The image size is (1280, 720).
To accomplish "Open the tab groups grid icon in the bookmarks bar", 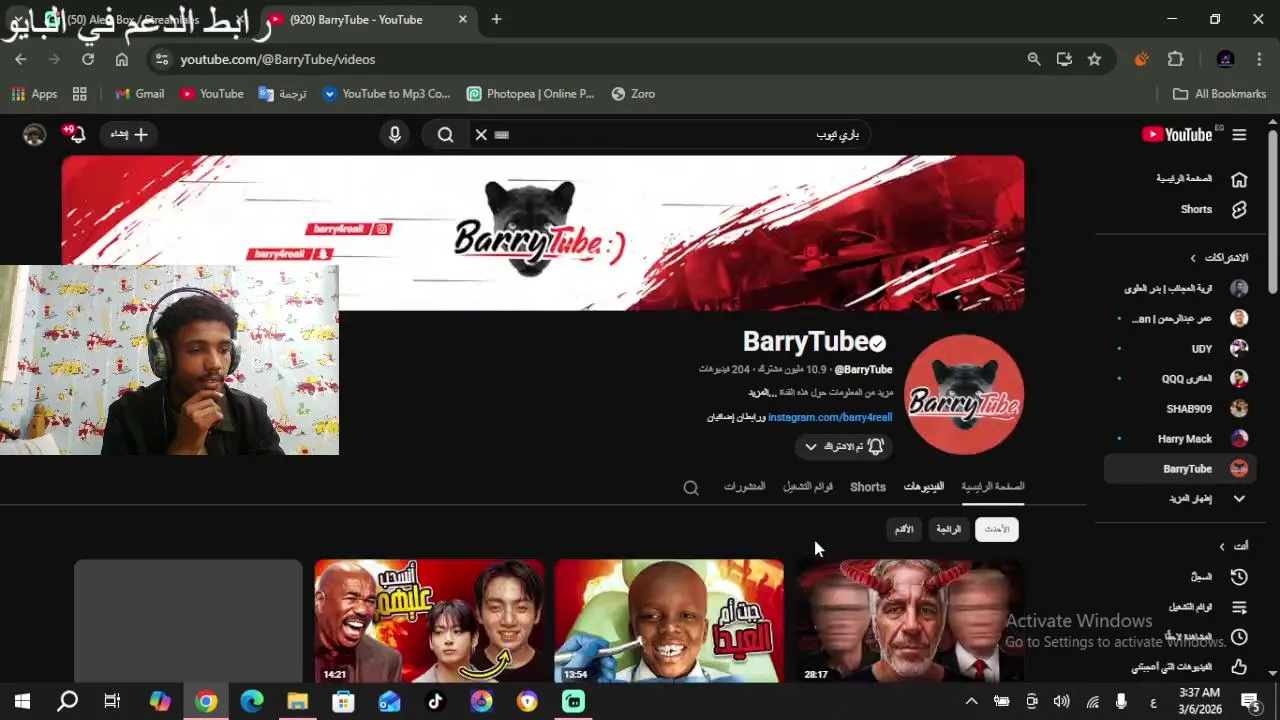I will coord(80,94).
